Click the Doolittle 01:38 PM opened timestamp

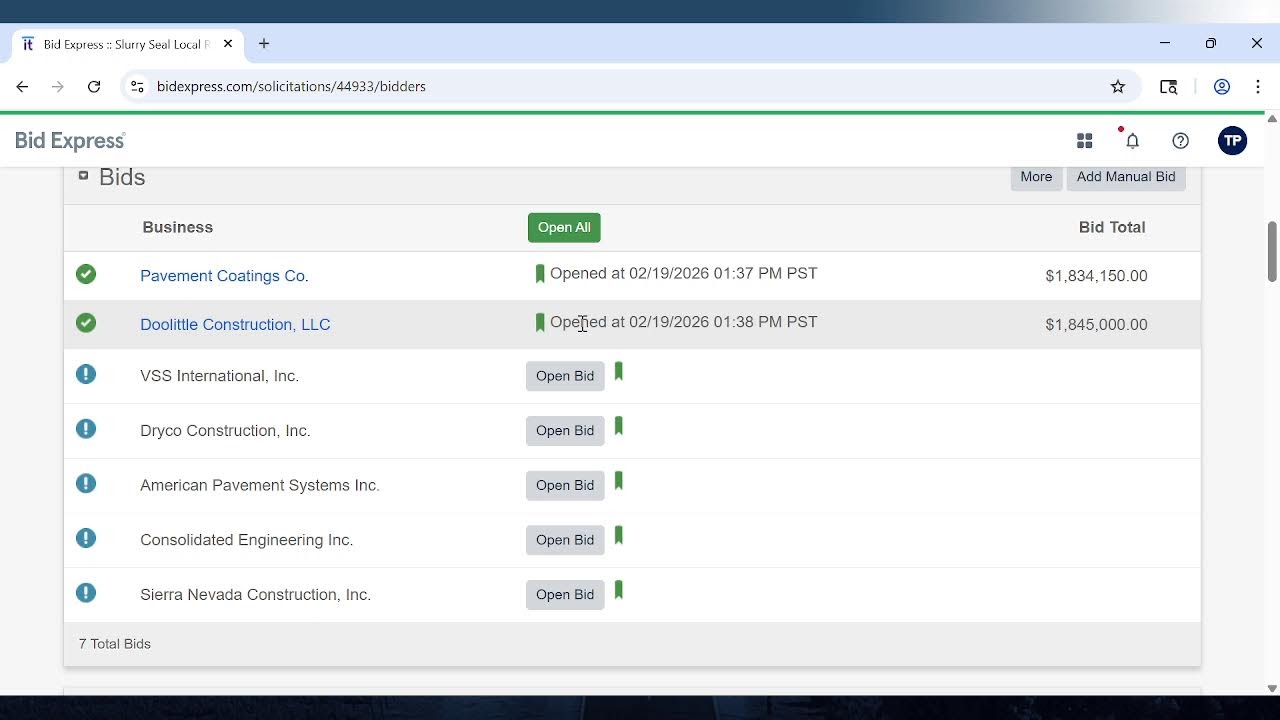coord(684,322)
